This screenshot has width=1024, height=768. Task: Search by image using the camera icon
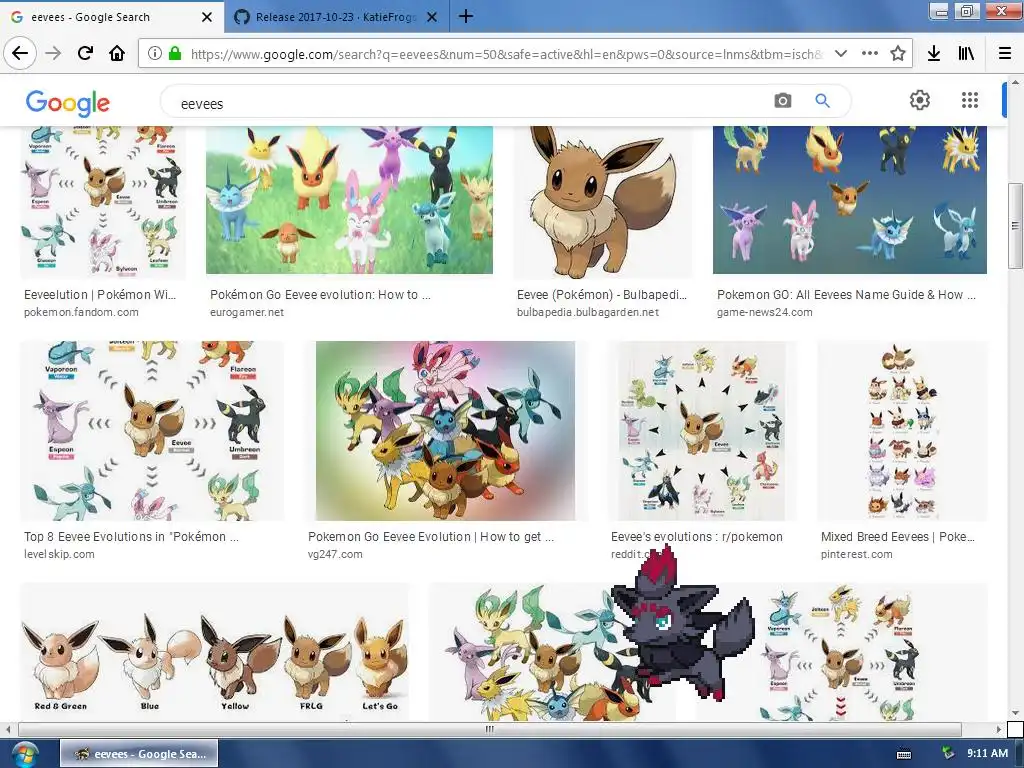tap(782, 101)
